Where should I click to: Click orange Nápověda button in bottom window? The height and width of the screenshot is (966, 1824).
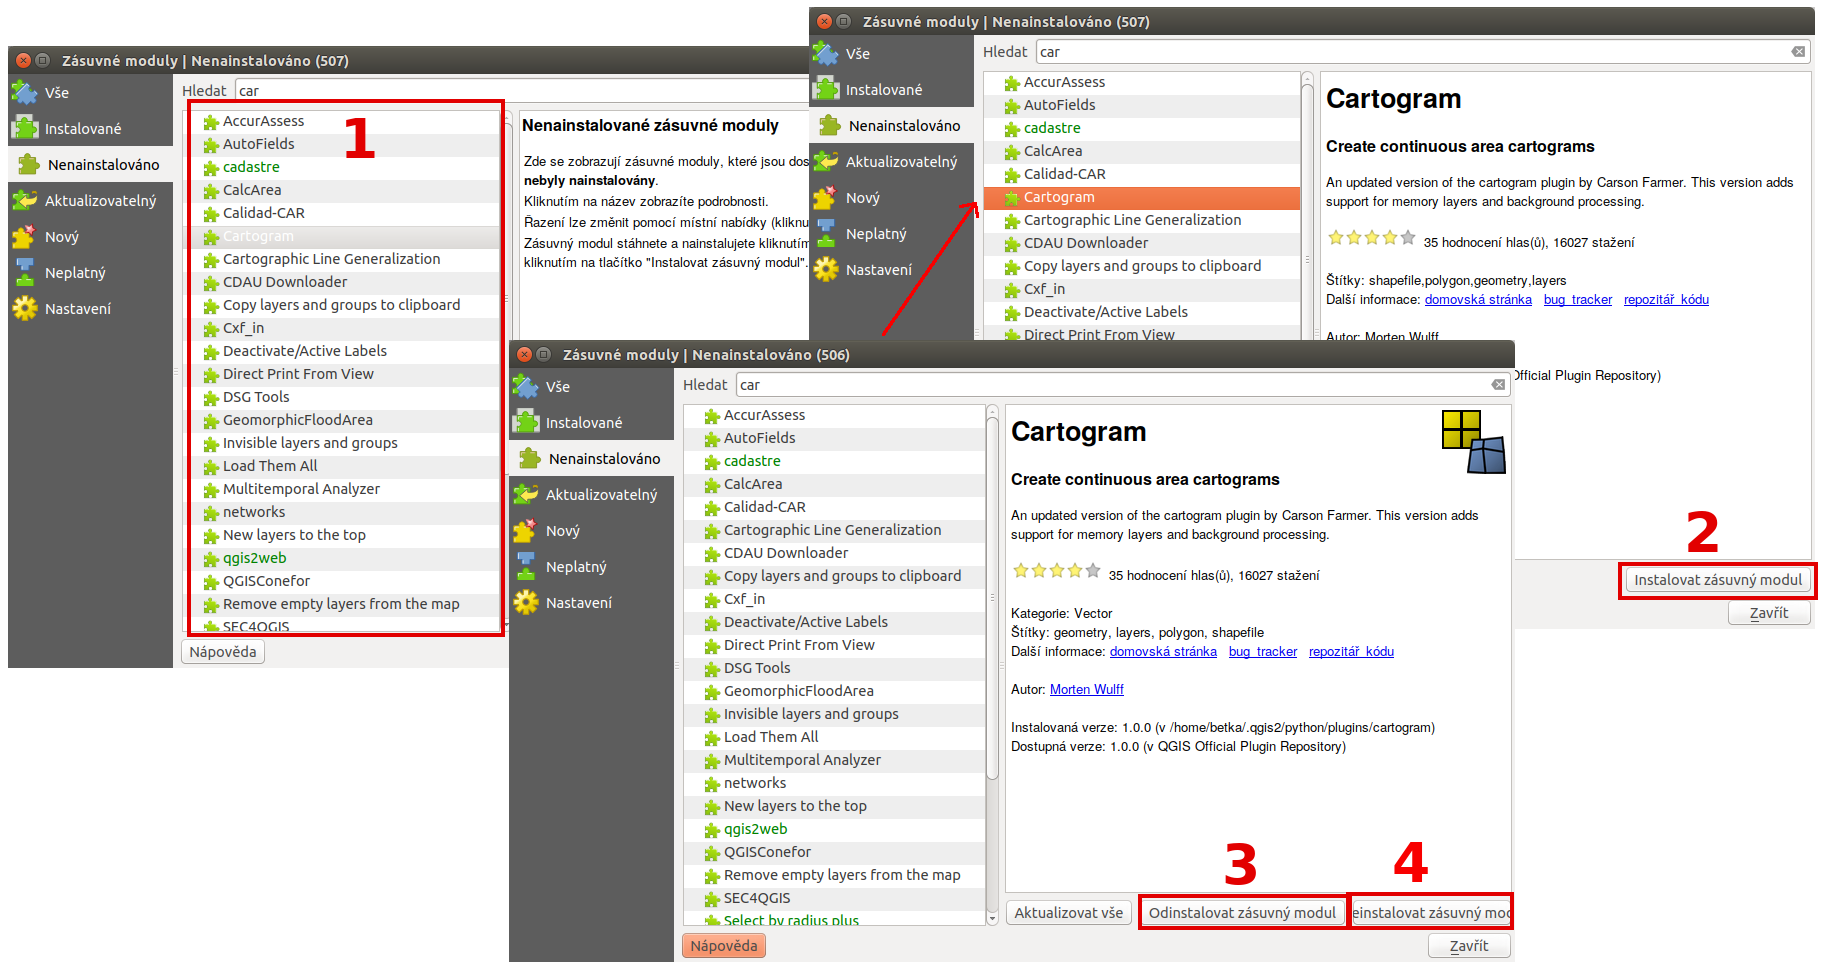pyautogui.click(x=724, y=946)
